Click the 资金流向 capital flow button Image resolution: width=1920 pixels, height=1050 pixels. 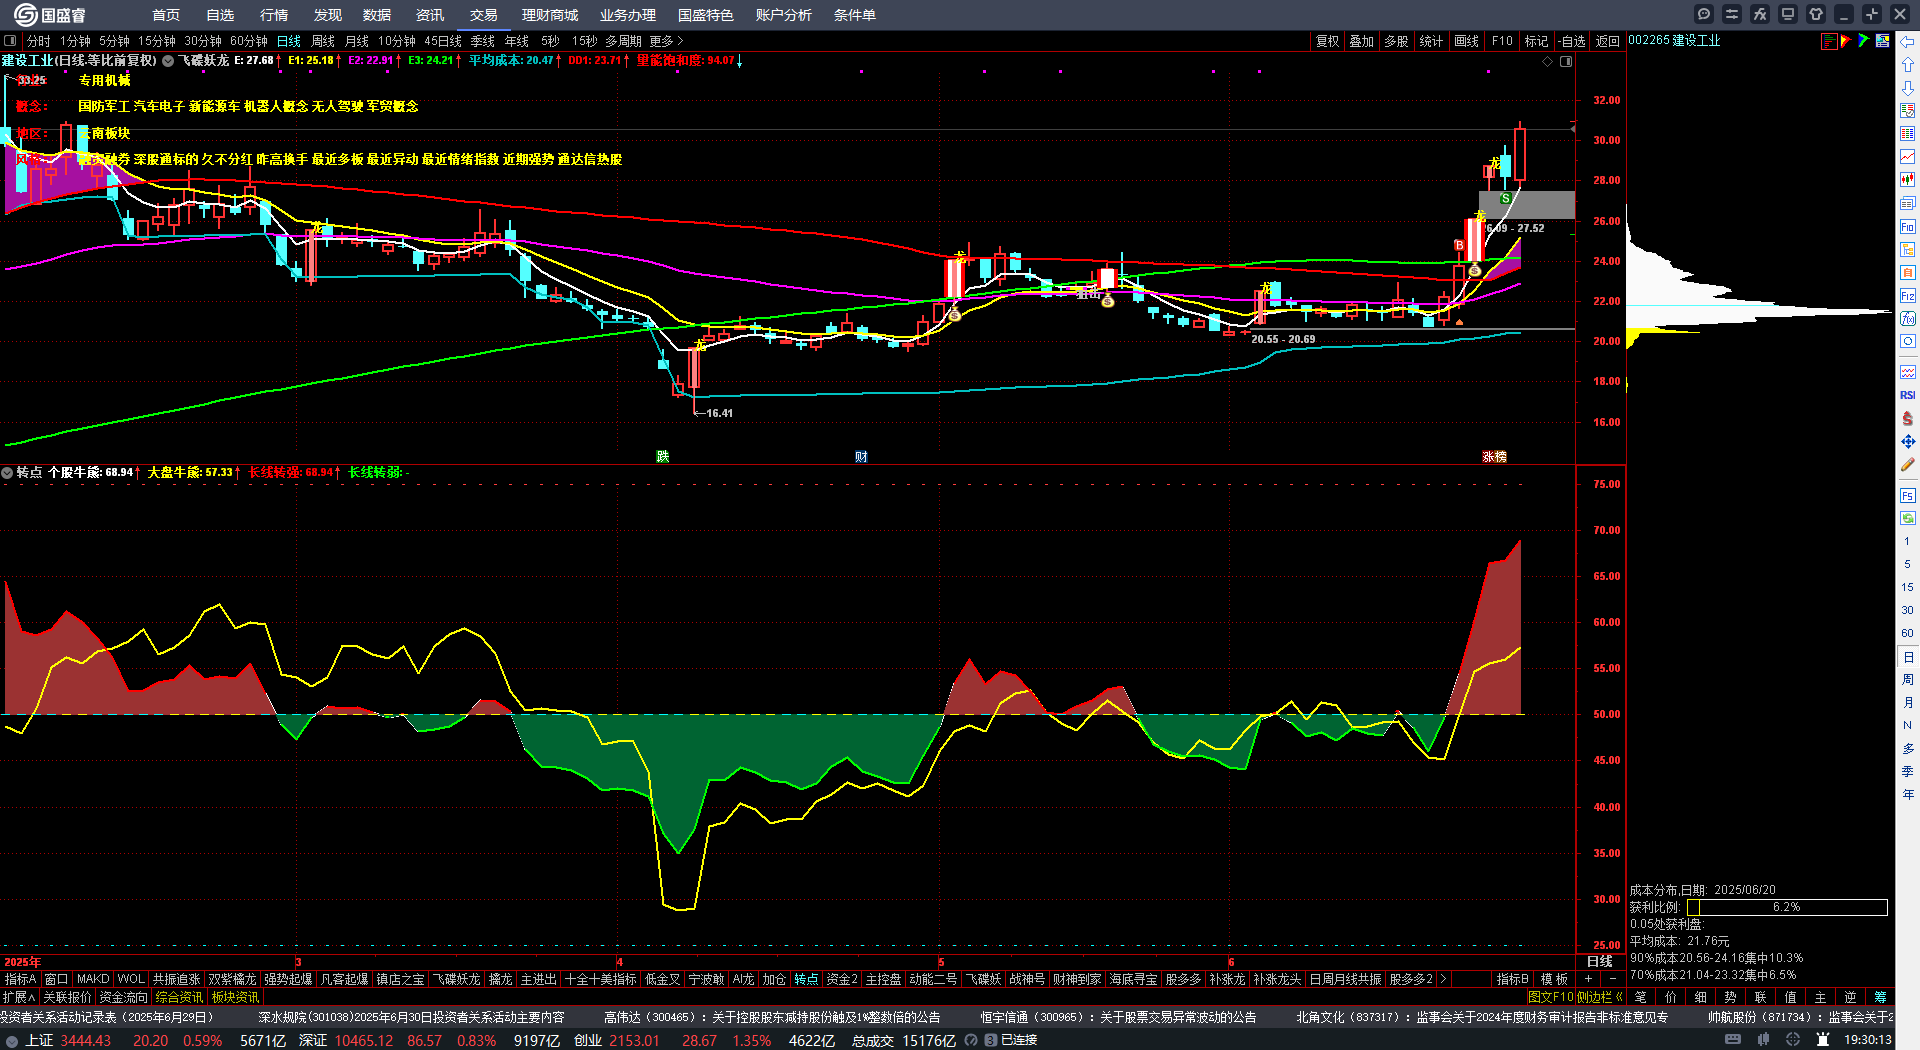coord(124,997)
